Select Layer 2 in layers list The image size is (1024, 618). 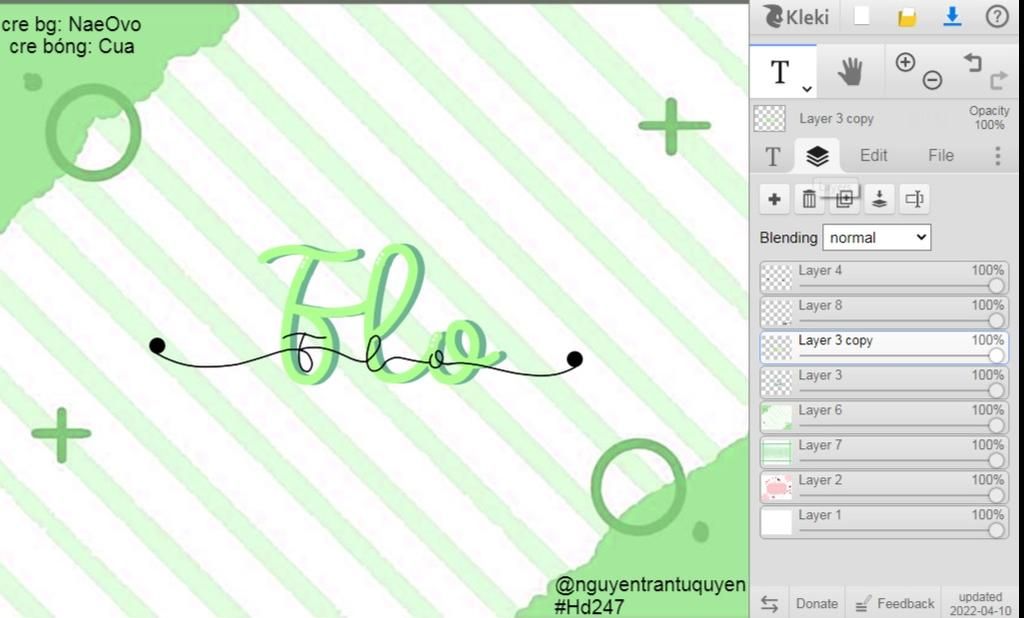point(884,487)
